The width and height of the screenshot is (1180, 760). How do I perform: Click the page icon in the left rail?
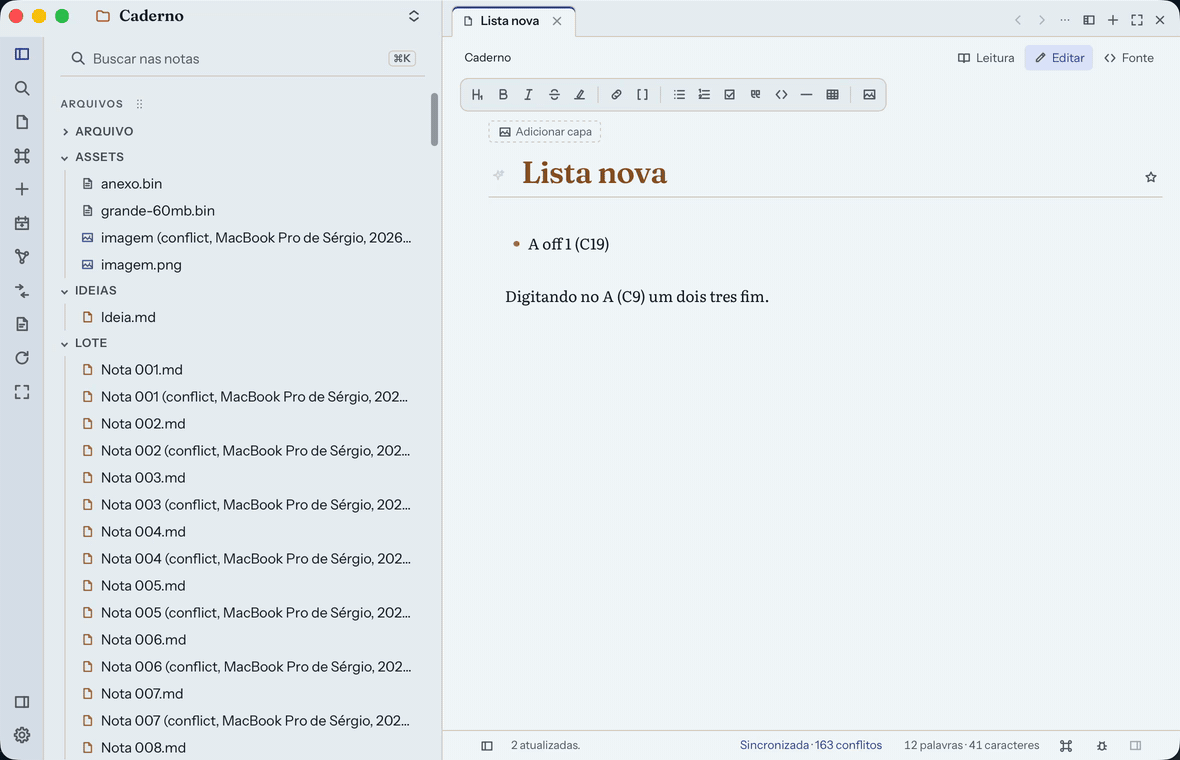tap(22, 122)
